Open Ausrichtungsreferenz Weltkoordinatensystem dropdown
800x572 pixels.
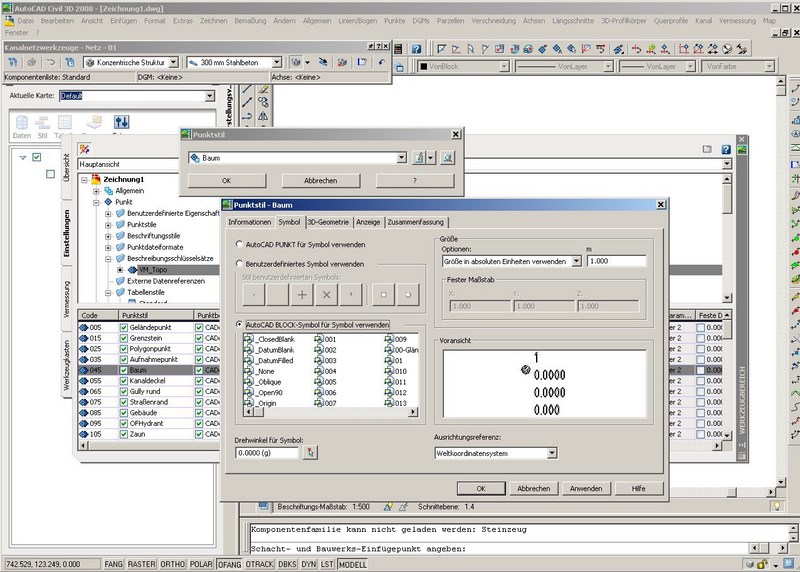552,453
